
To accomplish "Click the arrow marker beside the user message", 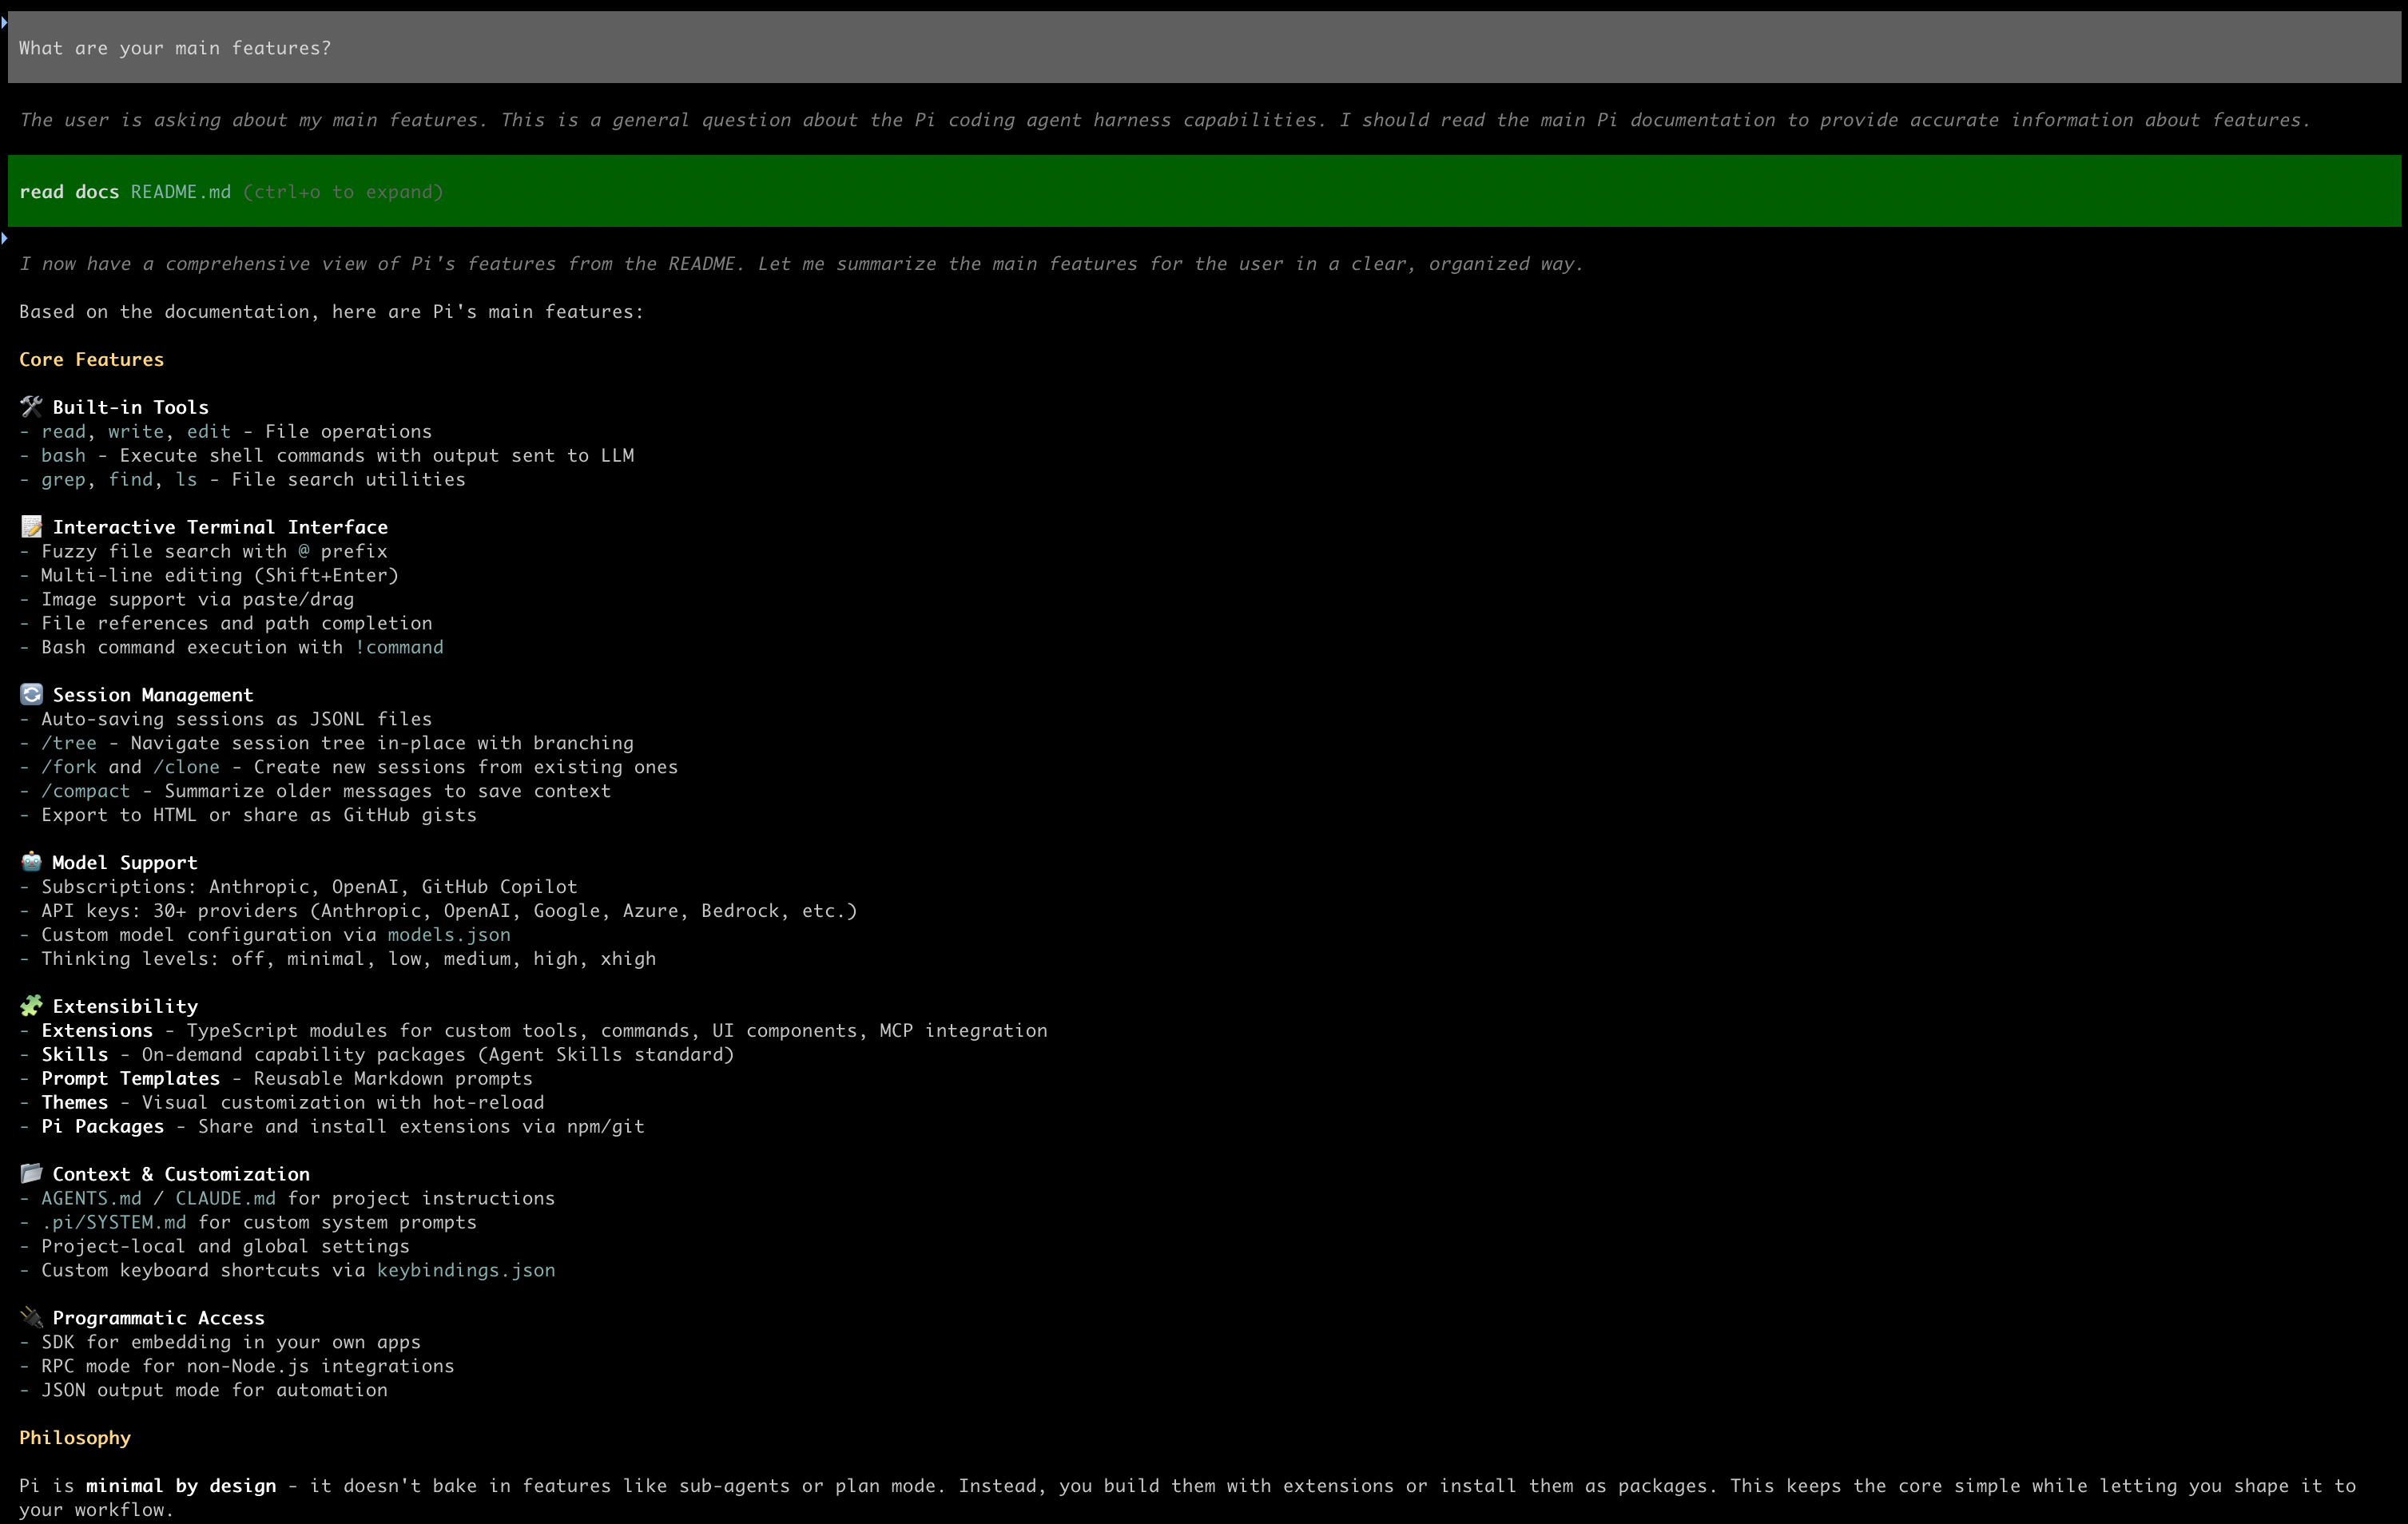I will click(4, 21).
